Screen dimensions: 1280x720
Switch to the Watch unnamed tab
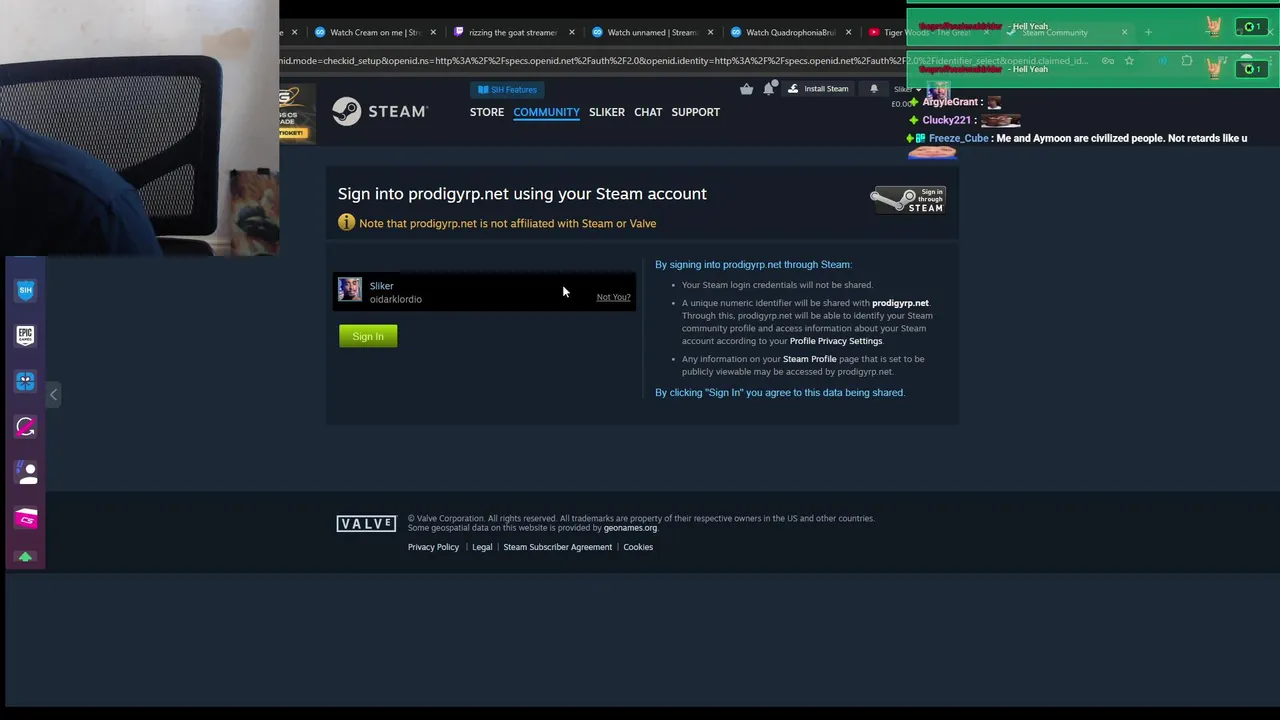(651, 32)
